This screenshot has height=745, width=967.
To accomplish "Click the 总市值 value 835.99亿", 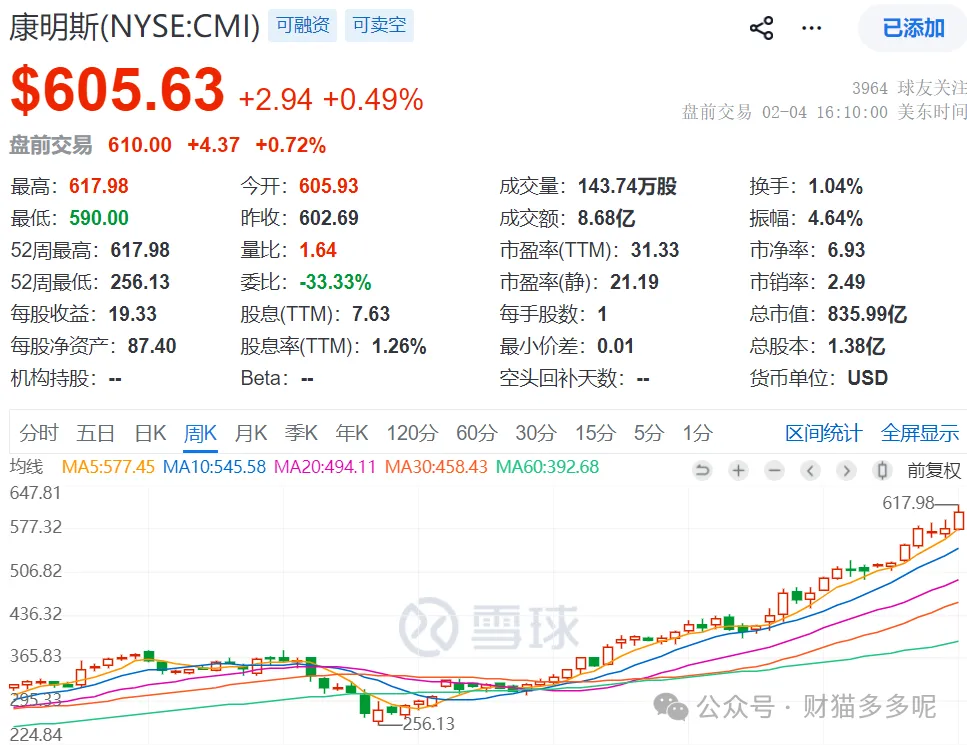I will pos(867,314).
